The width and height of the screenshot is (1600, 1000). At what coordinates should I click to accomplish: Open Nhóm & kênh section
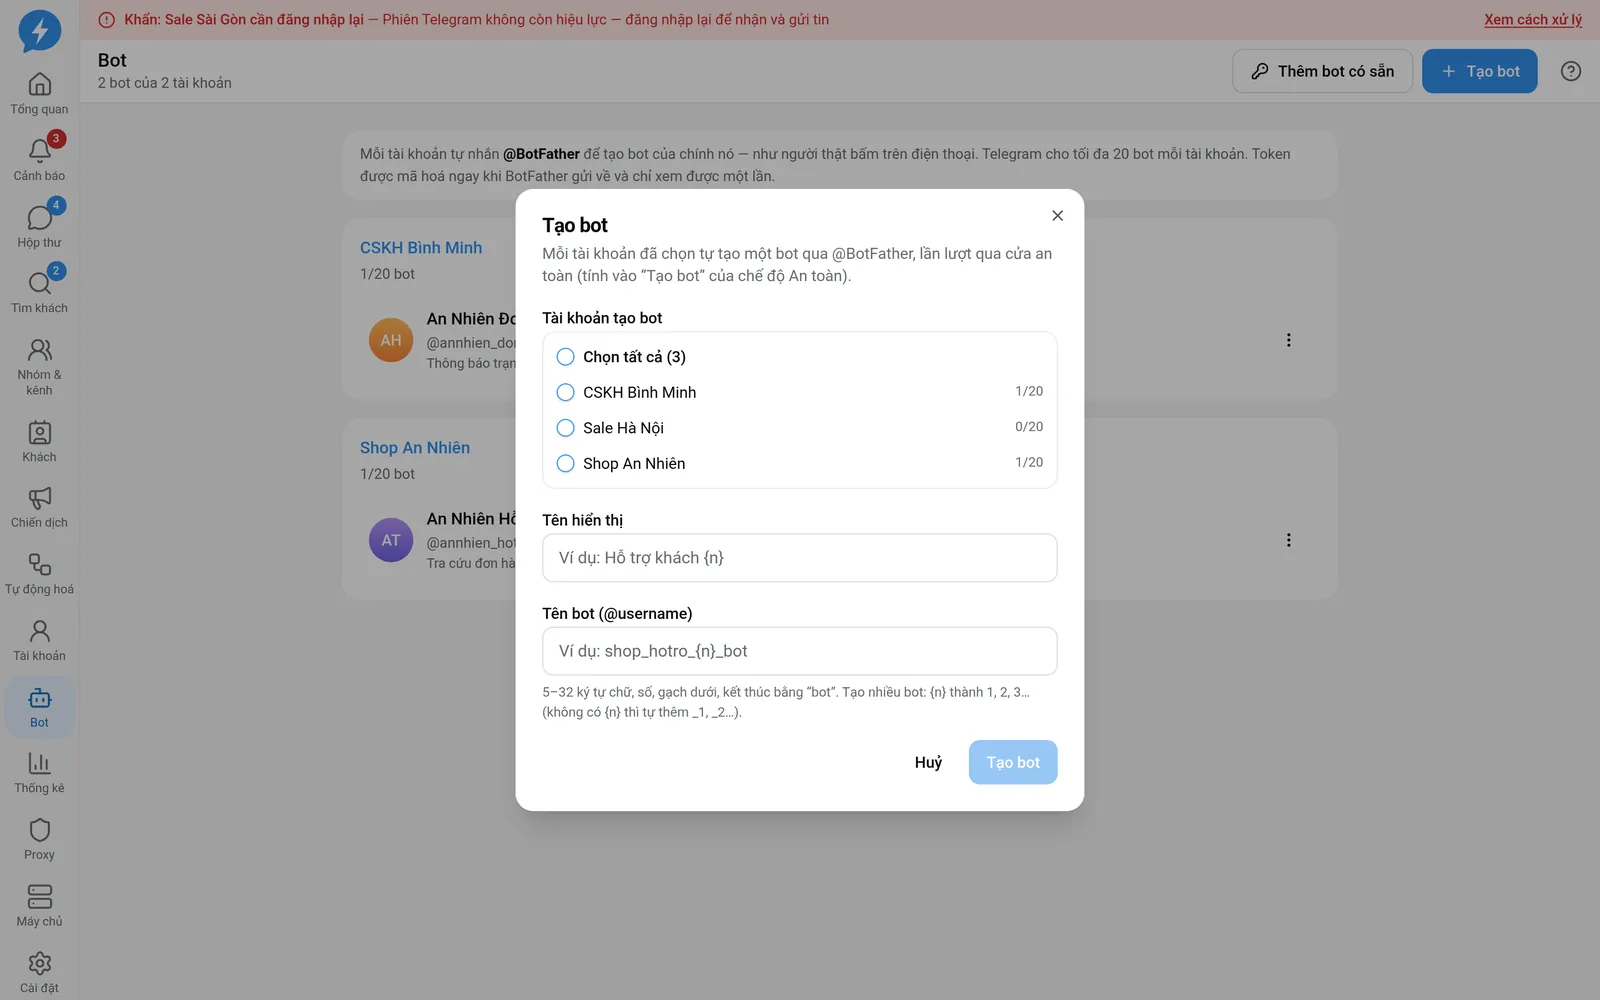tap(39, 367)
